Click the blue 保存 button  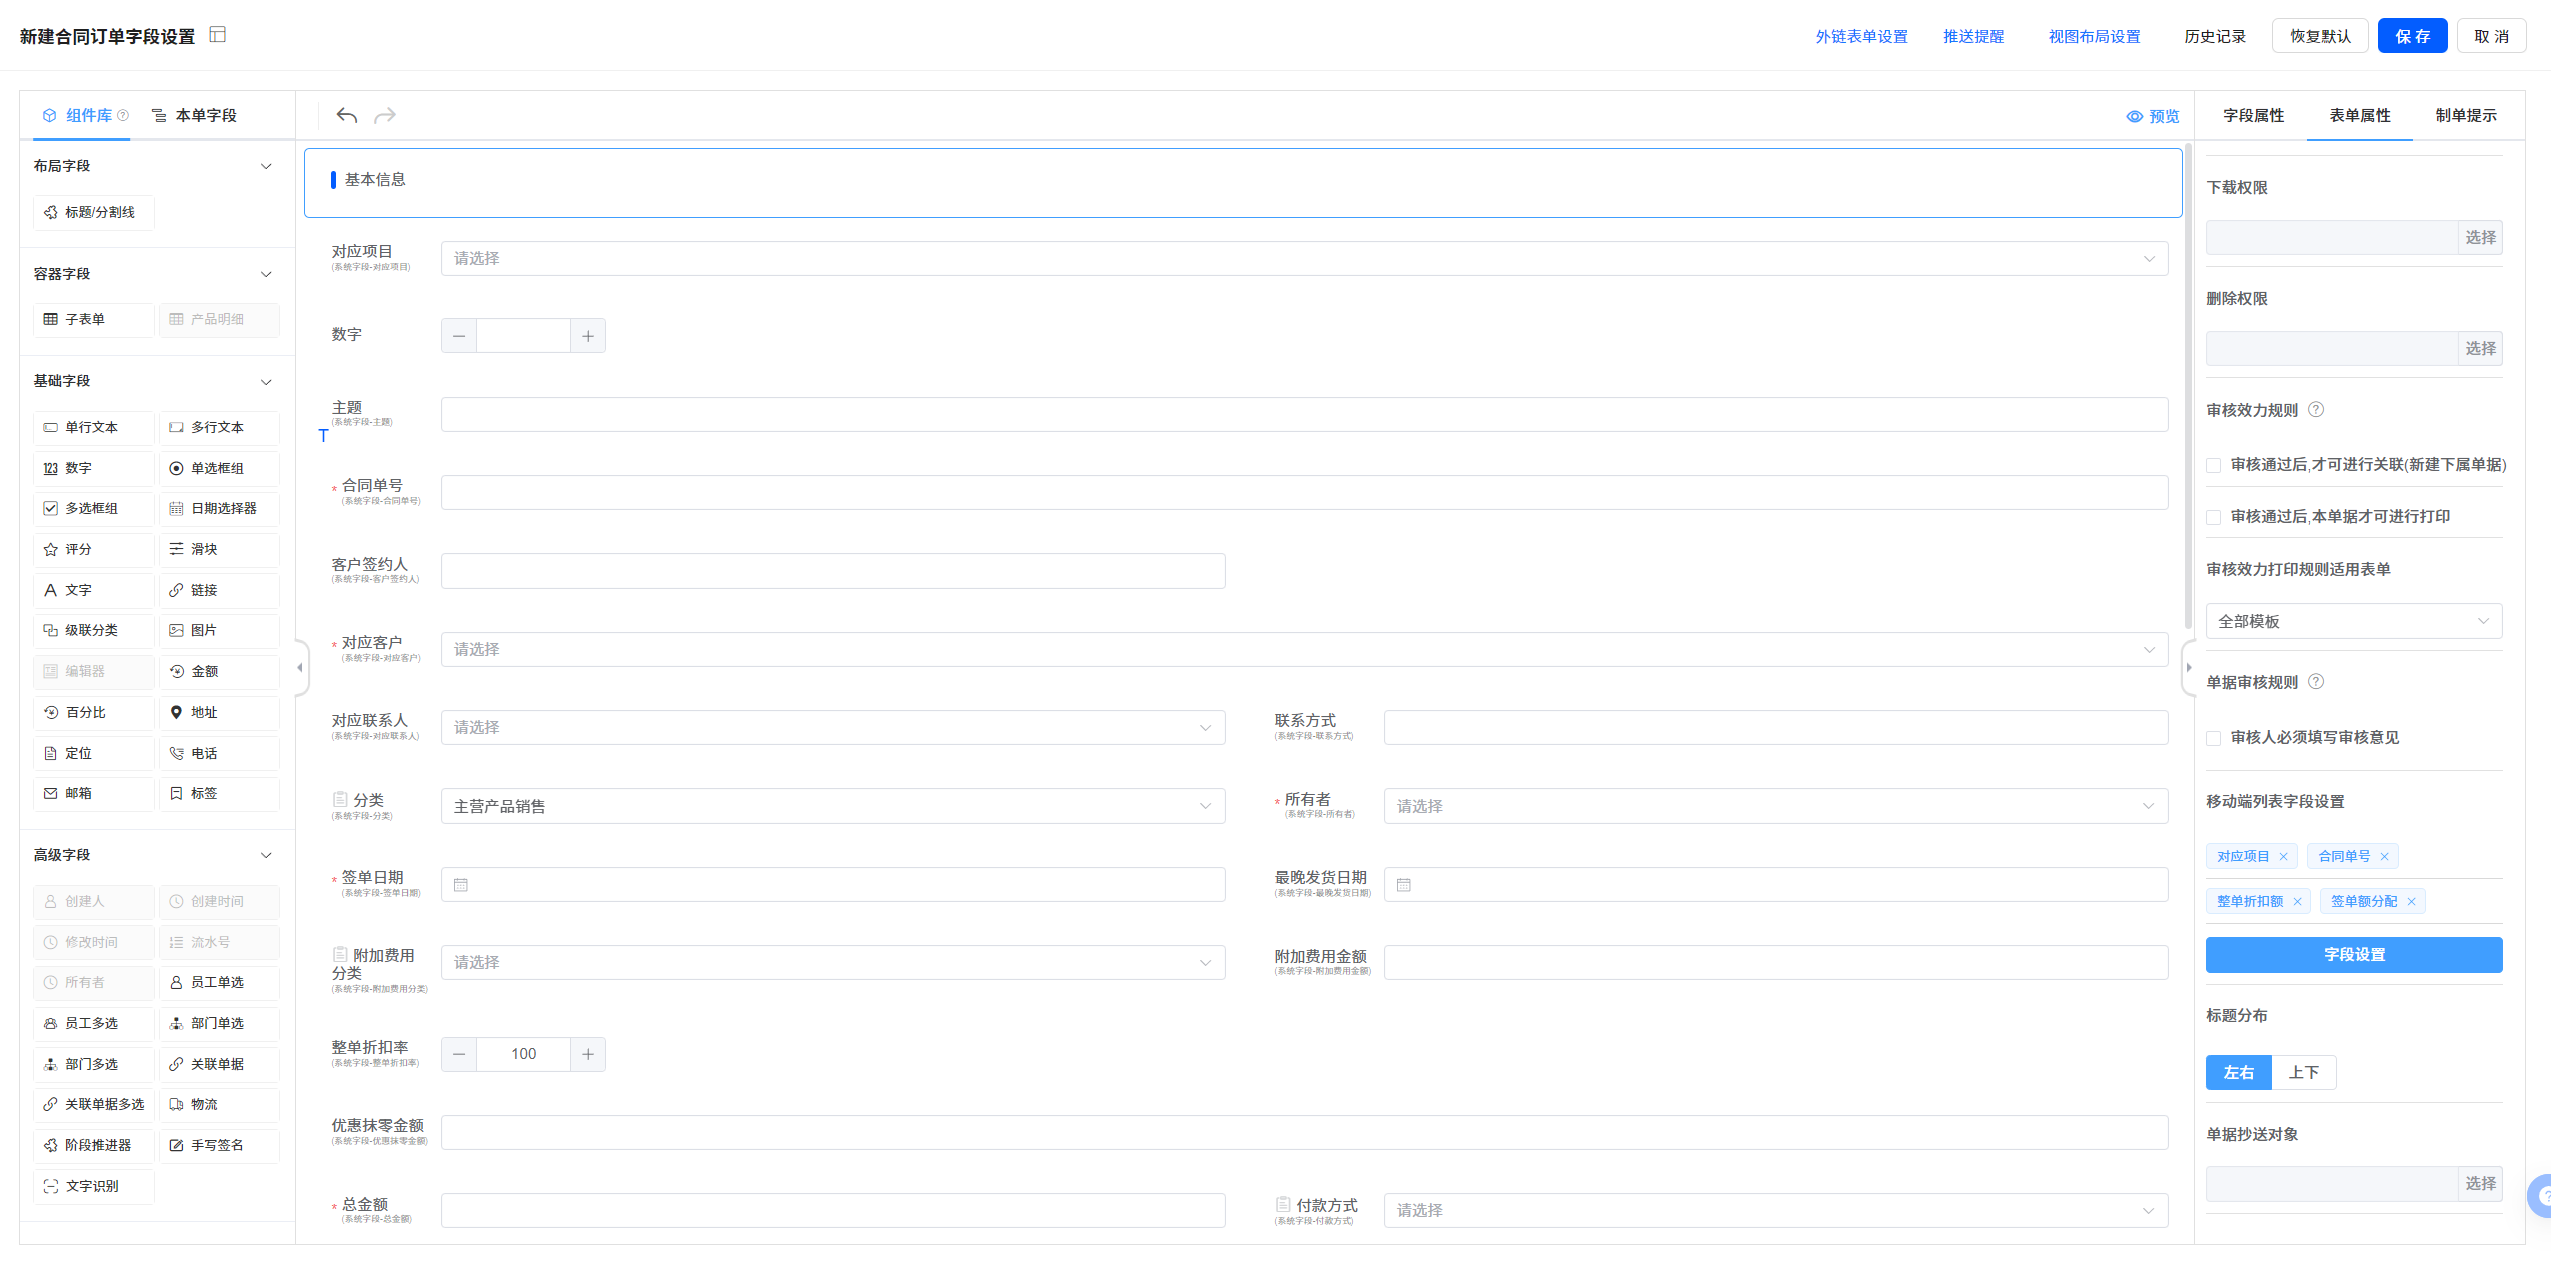[x=2411, y=36]
